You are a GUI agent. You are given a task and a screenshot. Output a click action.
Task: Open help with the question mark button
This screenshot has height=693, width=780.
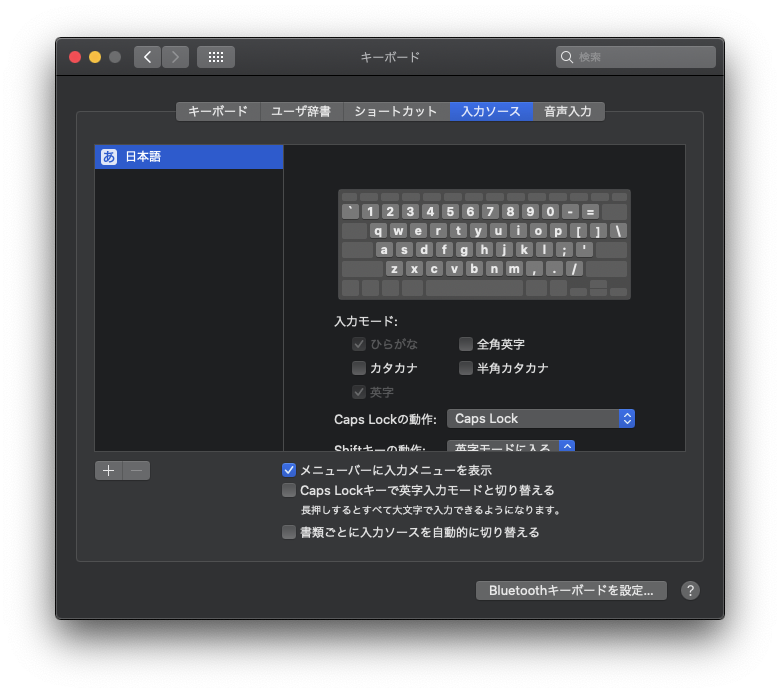point(690,591)
